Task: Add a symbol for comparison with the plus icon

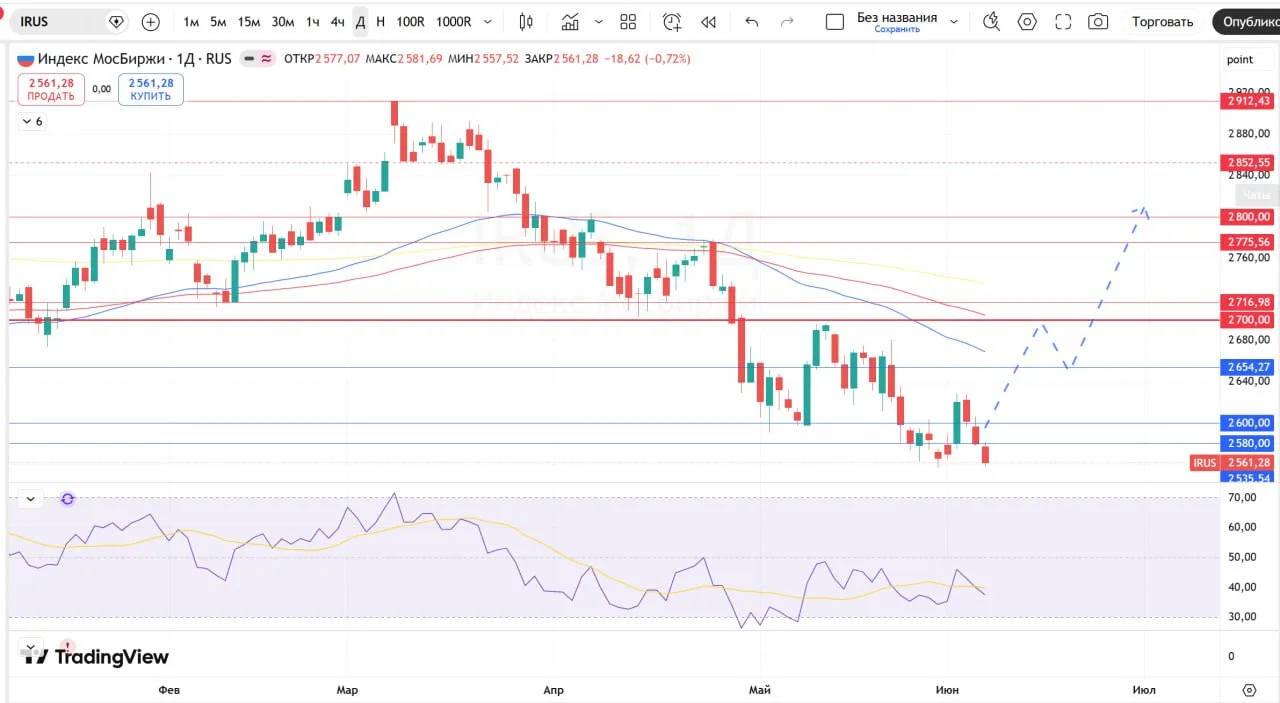Action: [151, 21]
